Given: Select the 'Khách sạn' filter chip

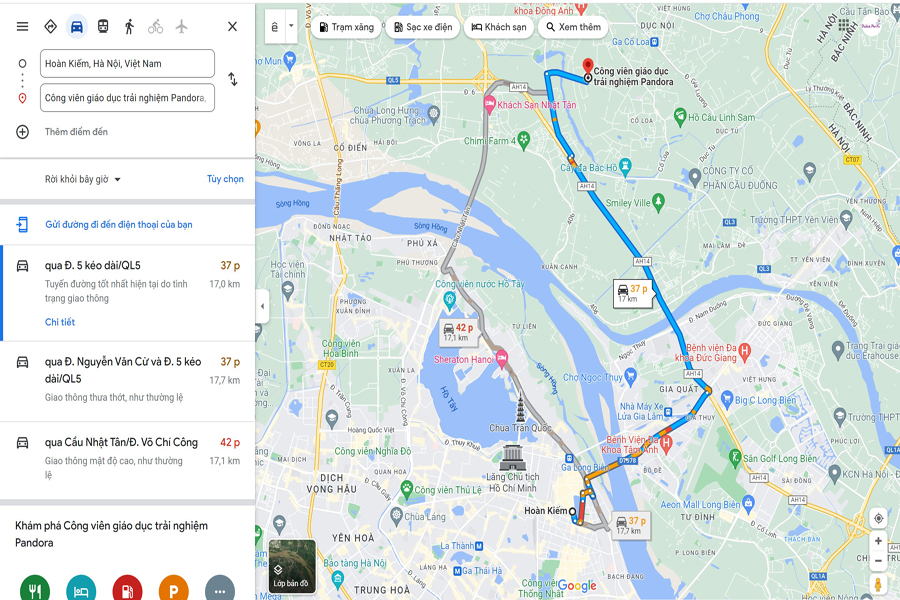Looking at the screenshot, I should click(499, 27).
